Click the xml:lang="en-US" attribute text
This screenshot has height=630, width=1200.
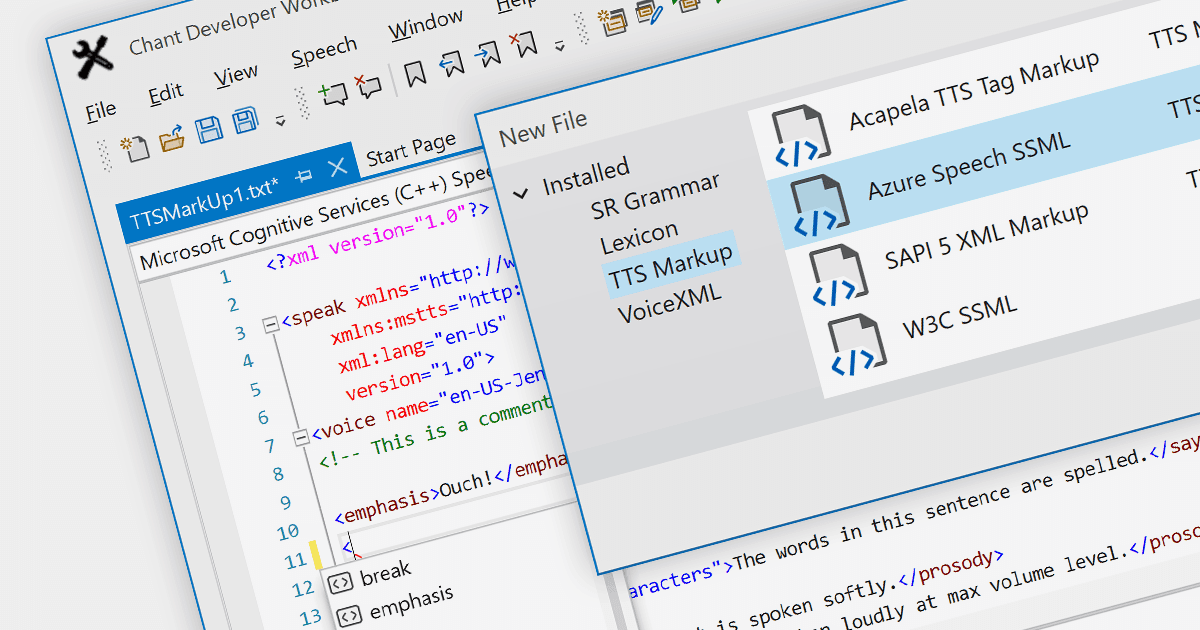424,346
